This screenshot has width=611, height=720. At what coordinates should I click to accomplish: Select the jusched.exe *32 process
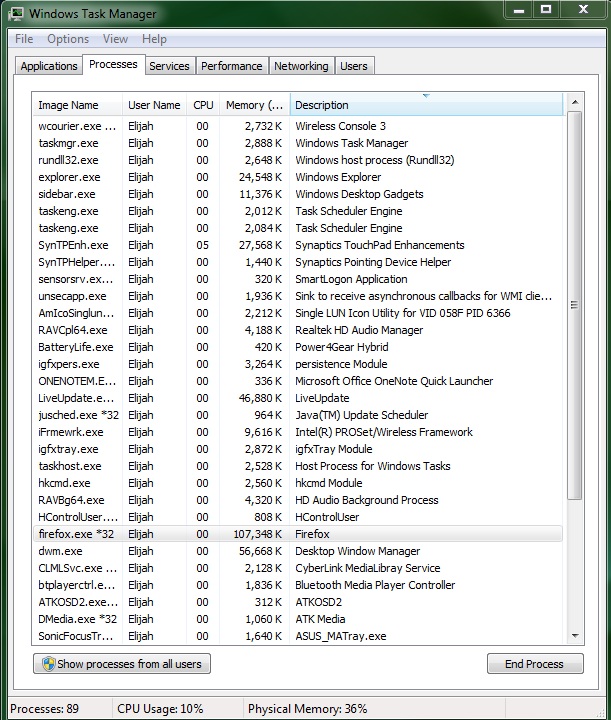297,415
